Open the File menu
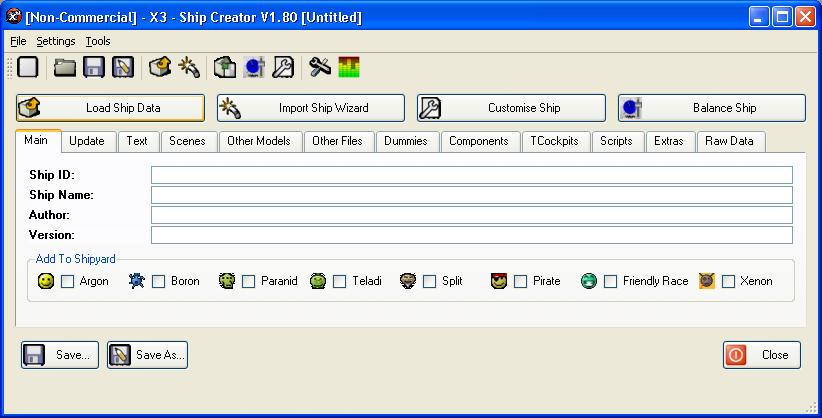This screenshot has width=822, height=418. point(18,41)
